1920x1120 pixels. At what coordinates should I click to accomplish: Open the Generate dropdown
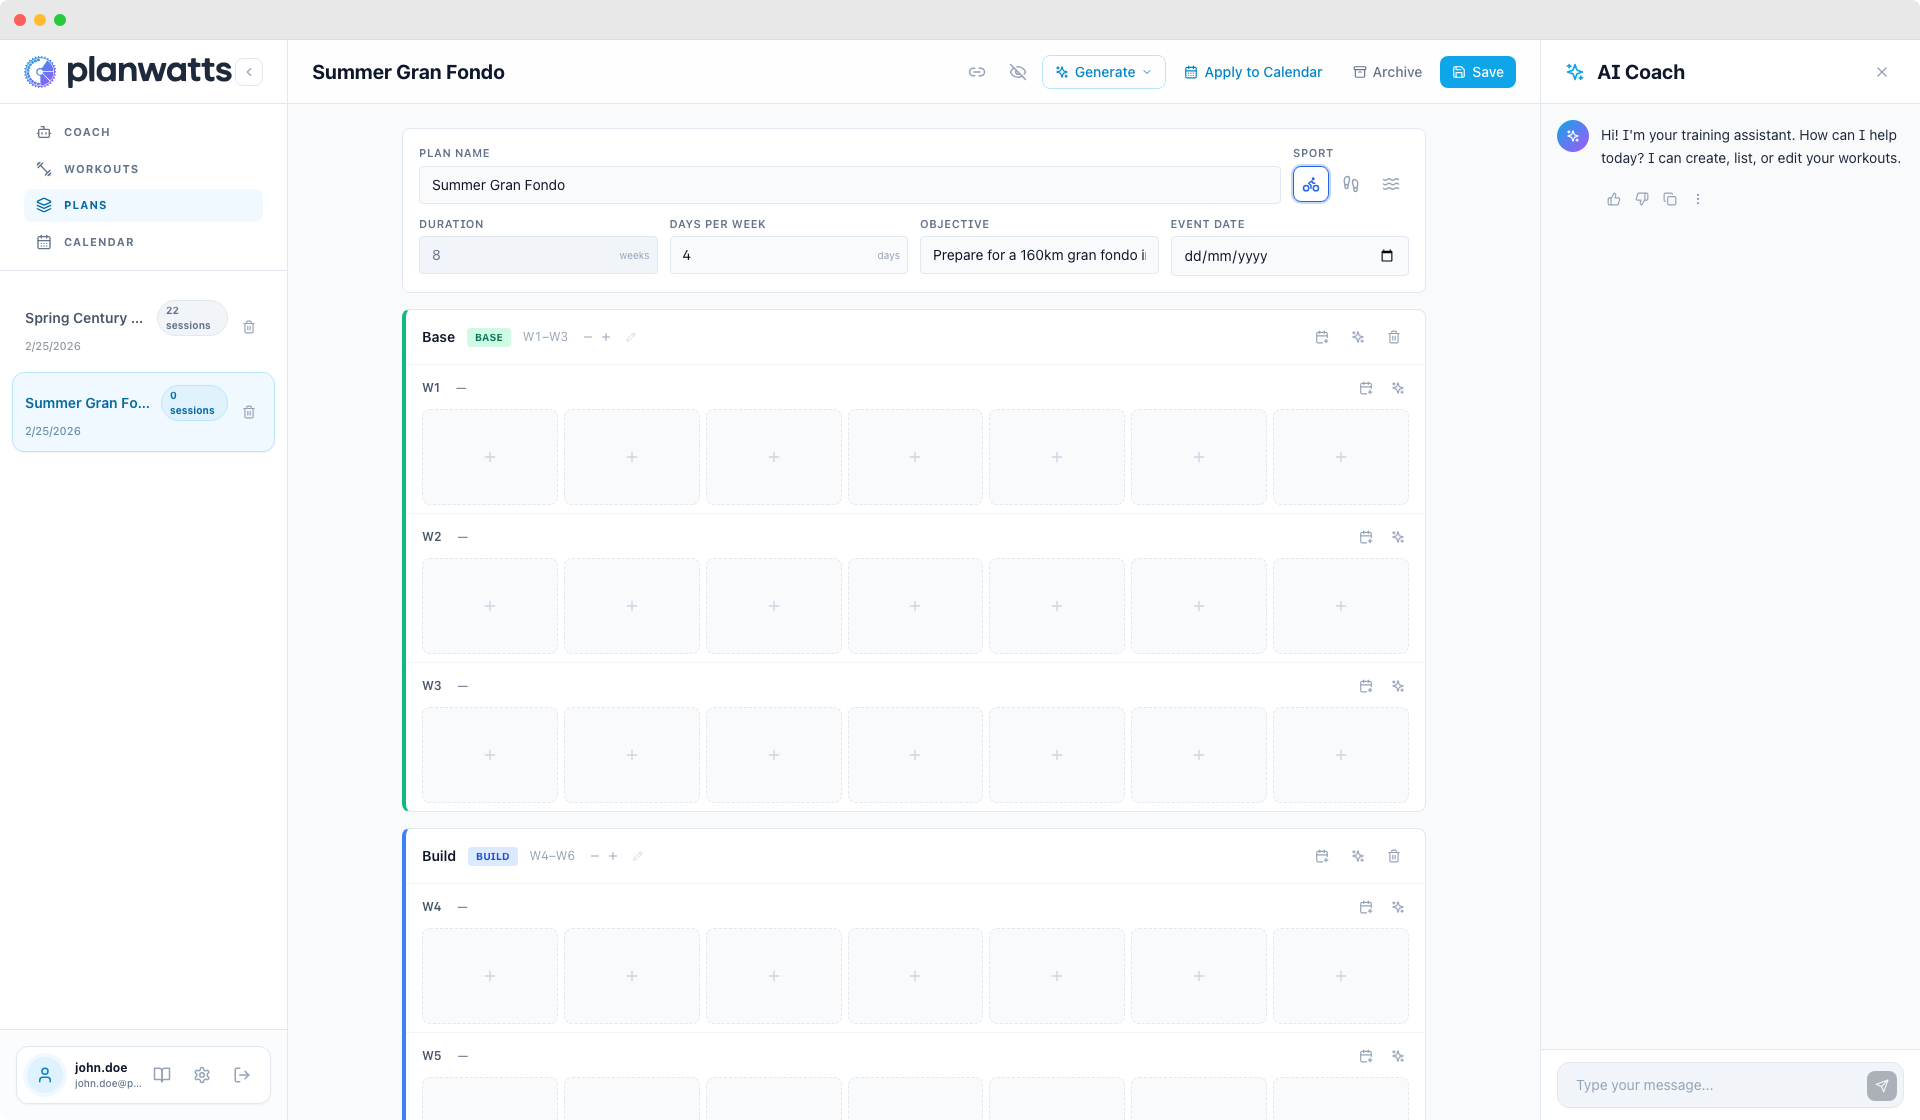(x=1104, y=72)
